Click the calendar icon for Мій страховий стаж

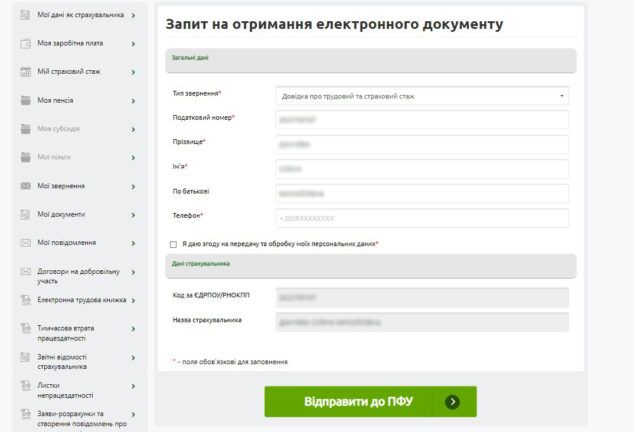28,72
